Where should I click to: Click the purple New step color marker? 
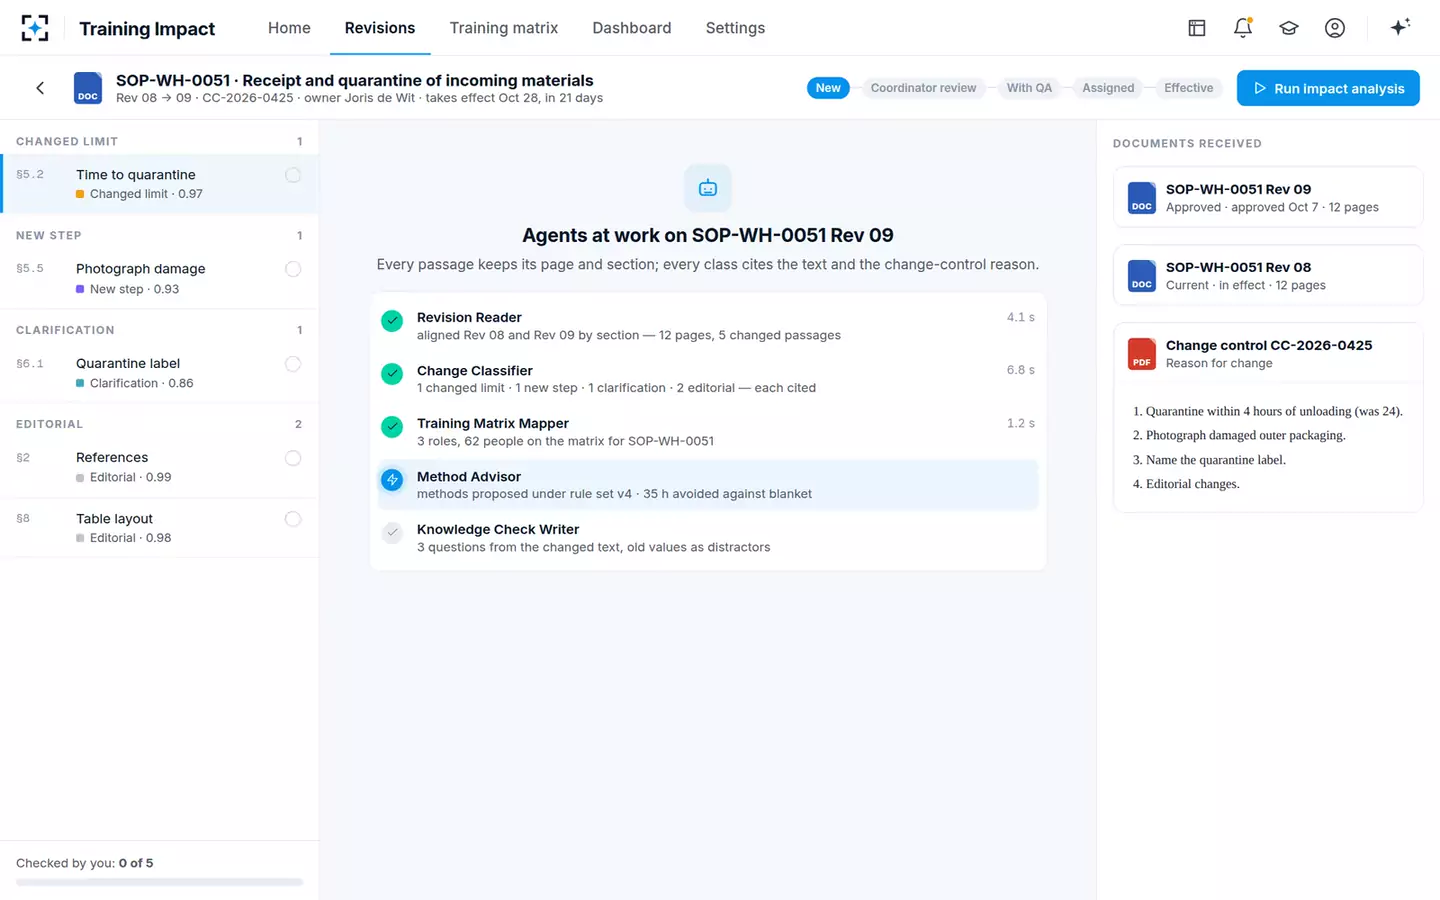pyautogui.click(x=80, y=289)
